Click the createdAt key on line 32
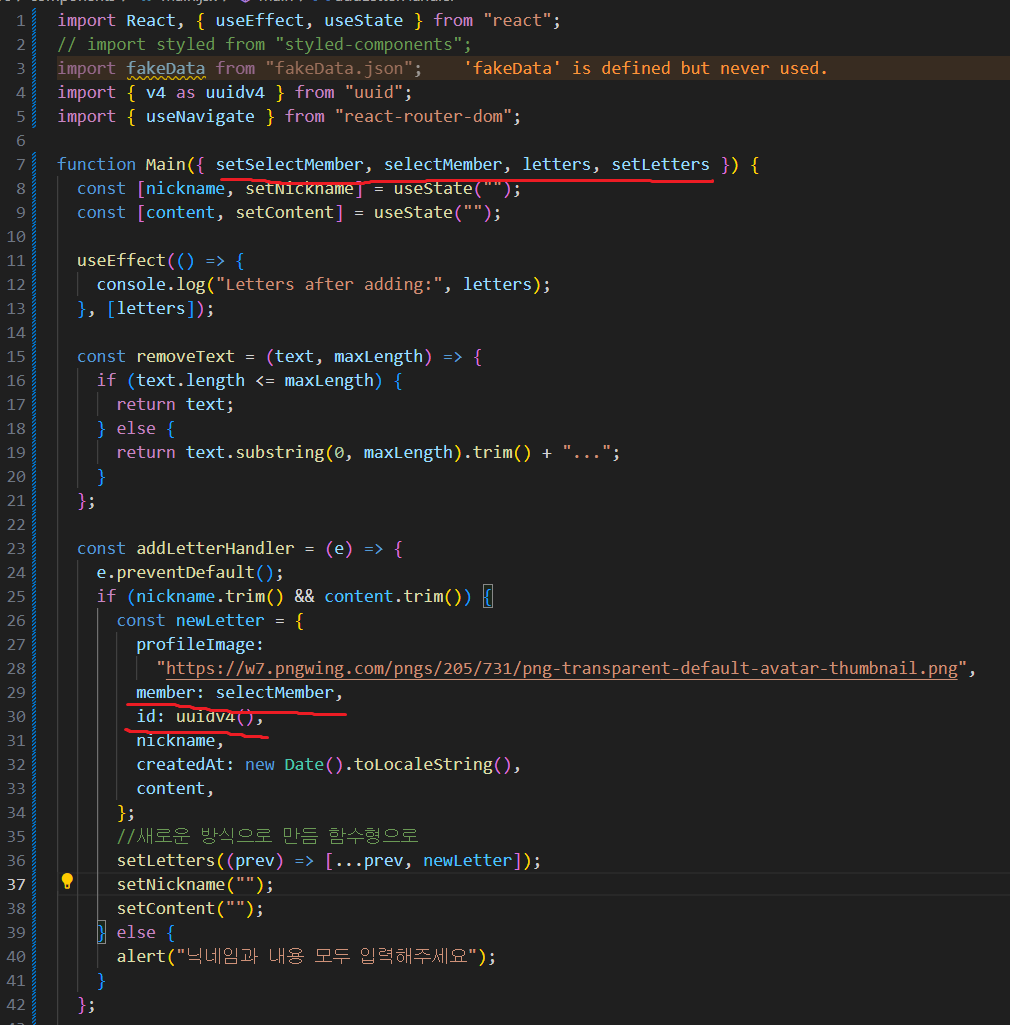1010x1025 pixels. (x=180, y=764)
